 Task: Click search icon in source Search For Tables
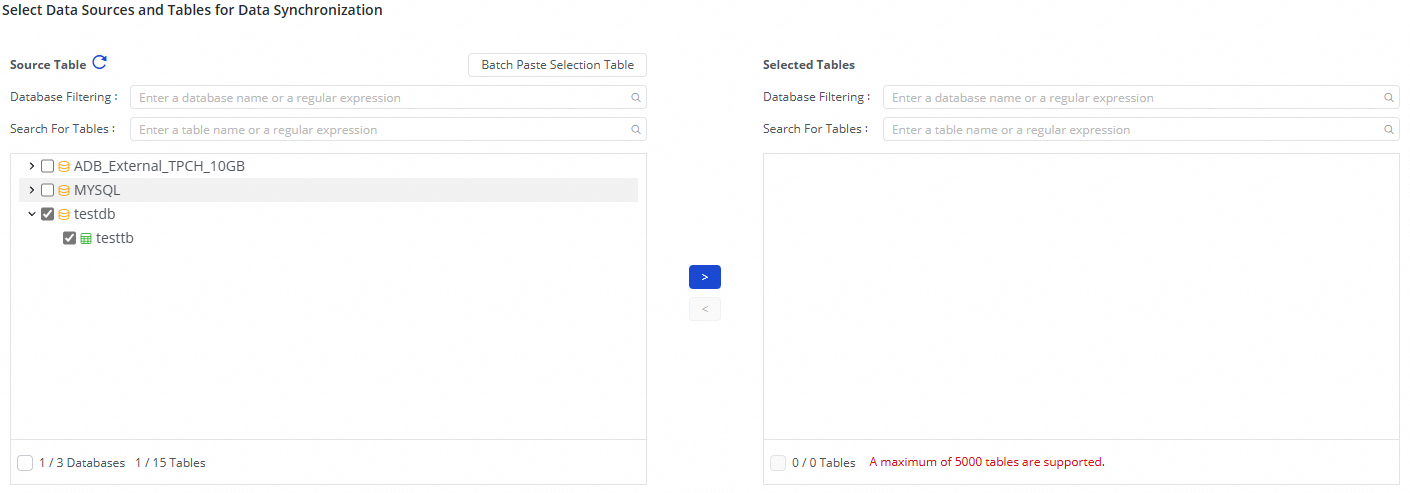coord(635,130)
